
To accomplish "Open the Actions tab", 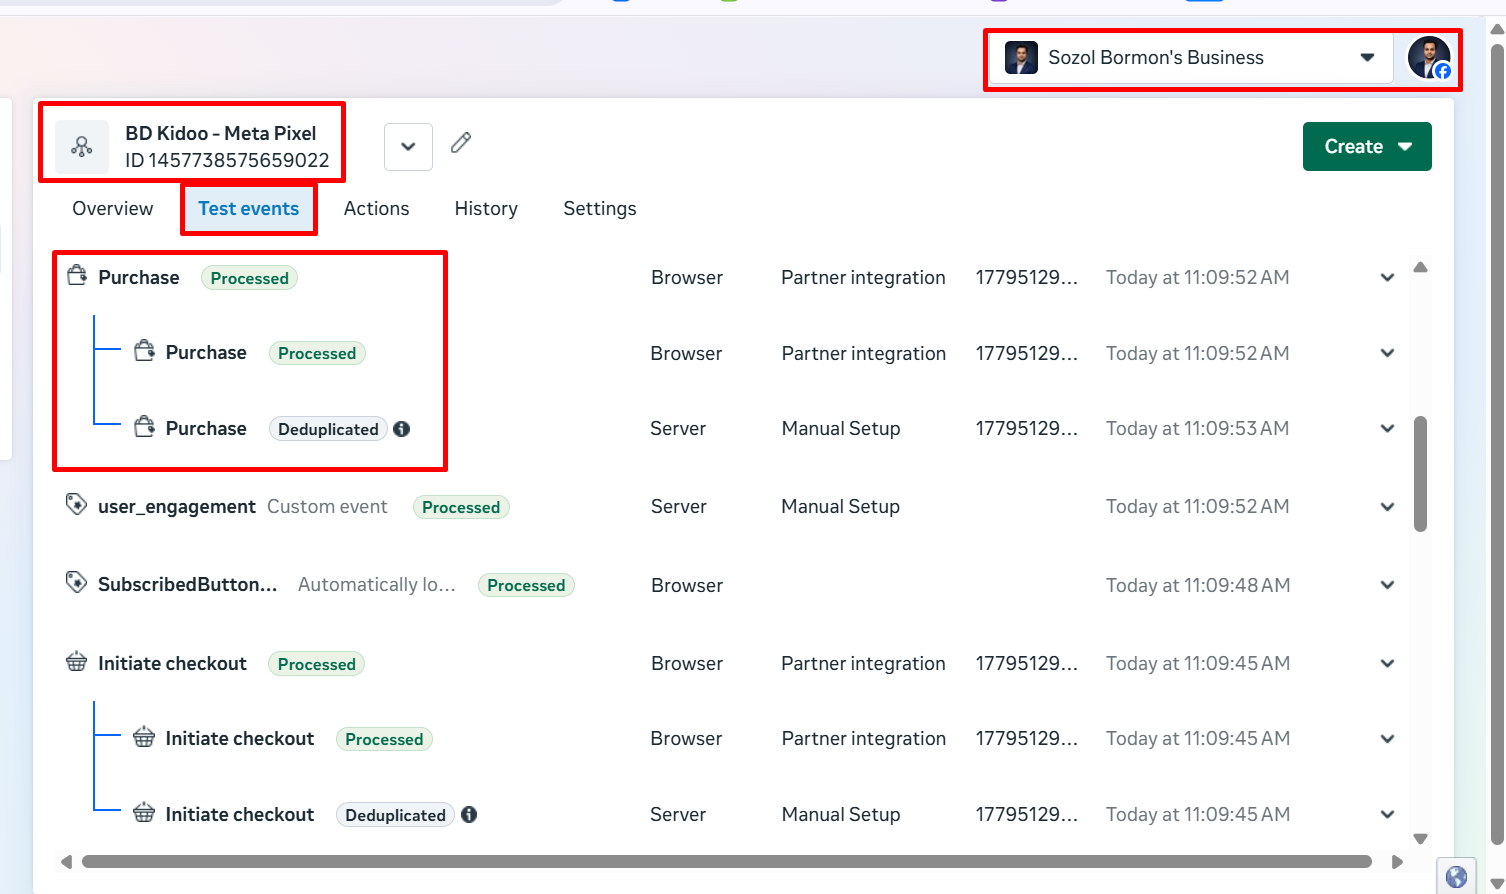I will (x=376, y=208).
